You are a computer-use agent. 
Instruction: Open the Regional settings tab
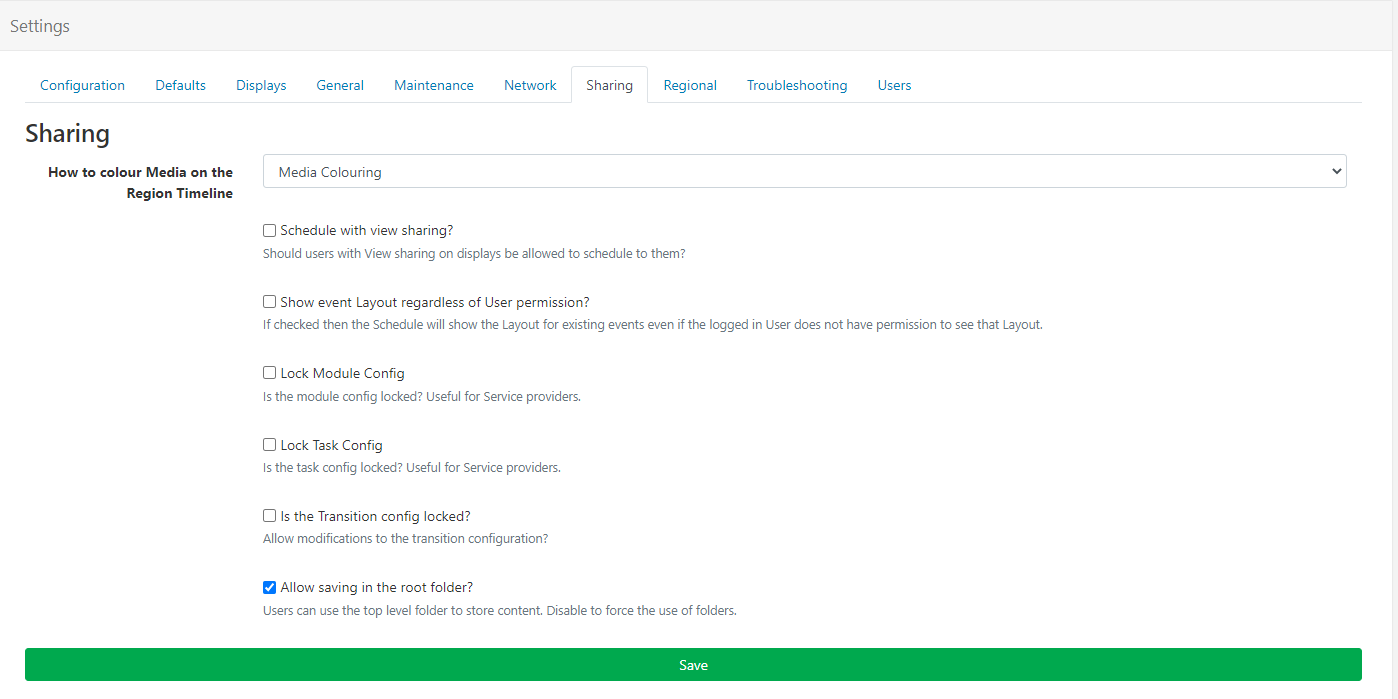click(689, 85)
